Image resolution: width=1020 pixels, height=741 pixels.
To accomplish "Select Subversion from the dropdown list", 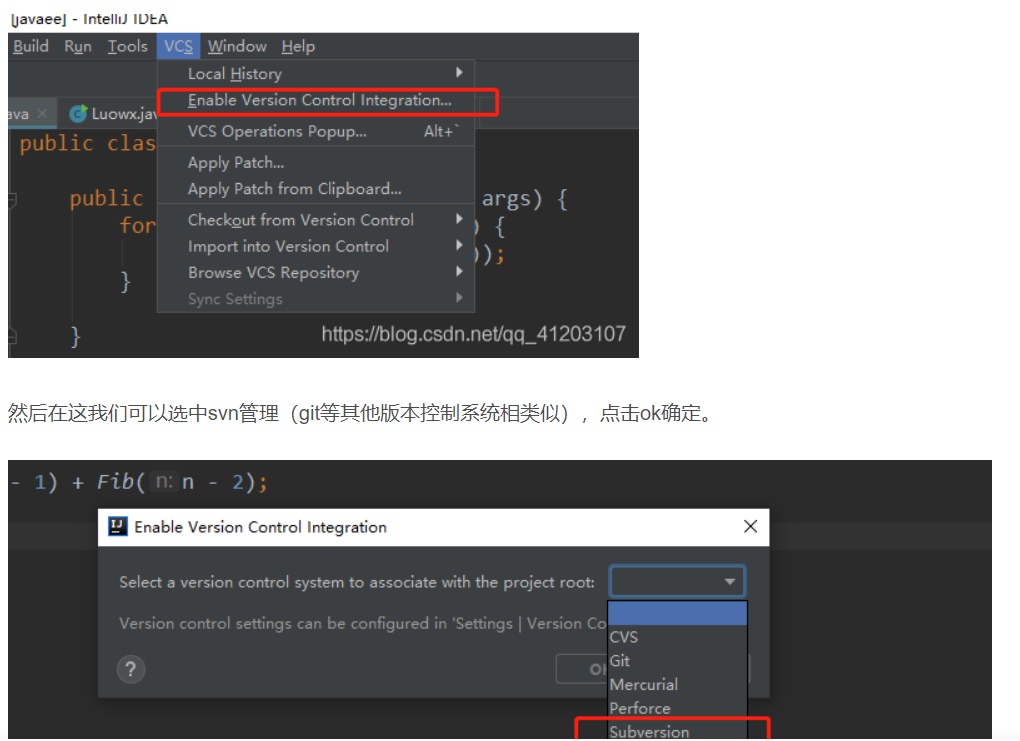I will [677, 731].
